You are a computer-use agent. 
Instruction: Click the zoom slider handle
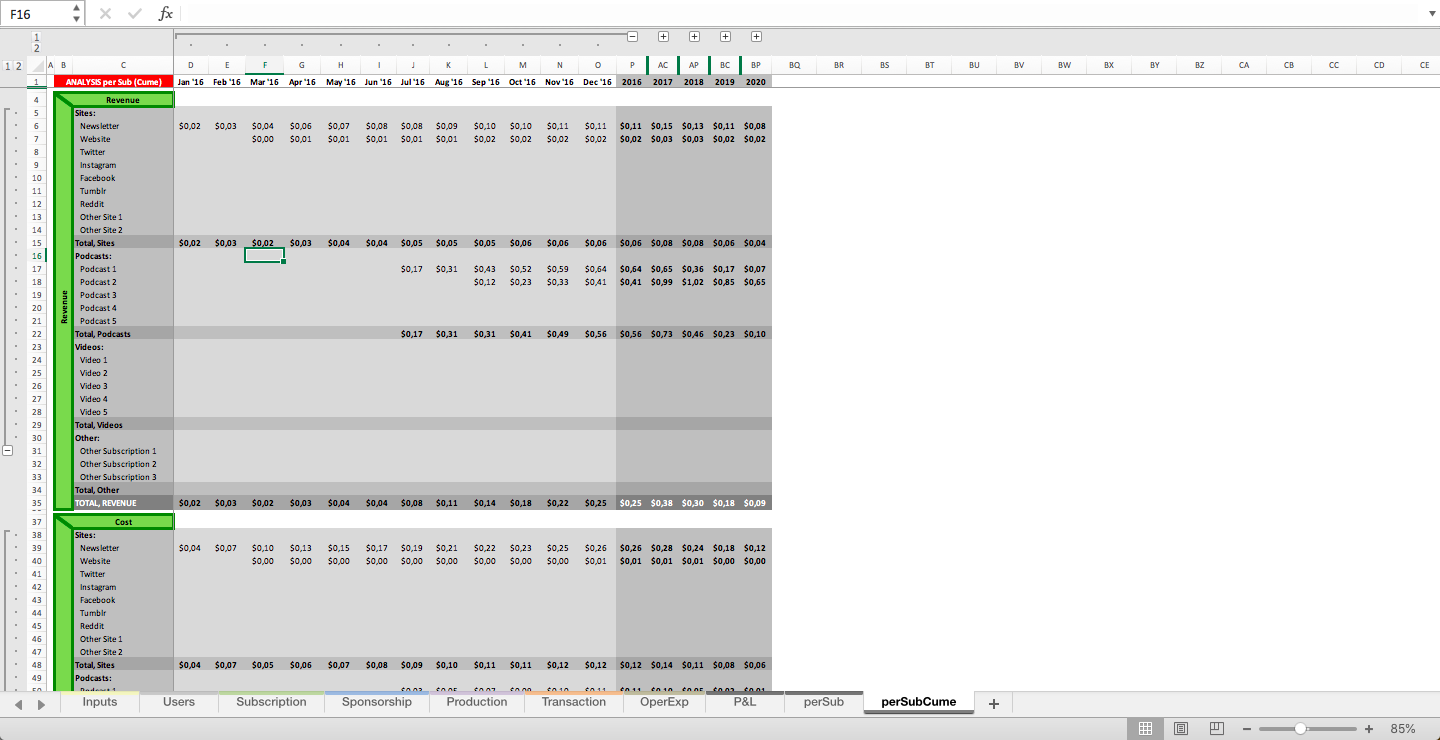[1300, 729]
